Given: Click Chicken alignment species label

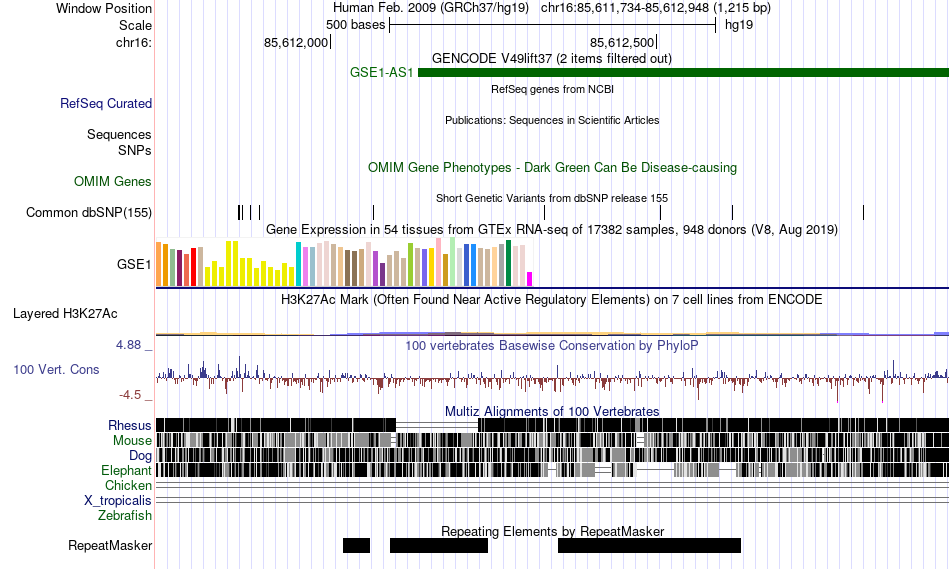Looking at the screenshot, I should (128, 486).
